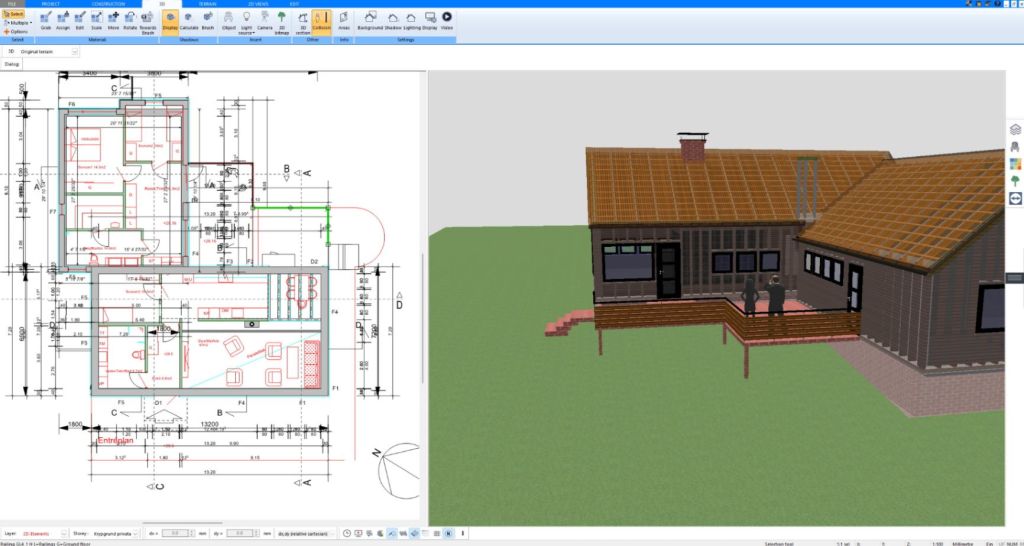Toggle the Display shadows button
This screenshot has height=546, width=1024.
(x=170, y=22)
